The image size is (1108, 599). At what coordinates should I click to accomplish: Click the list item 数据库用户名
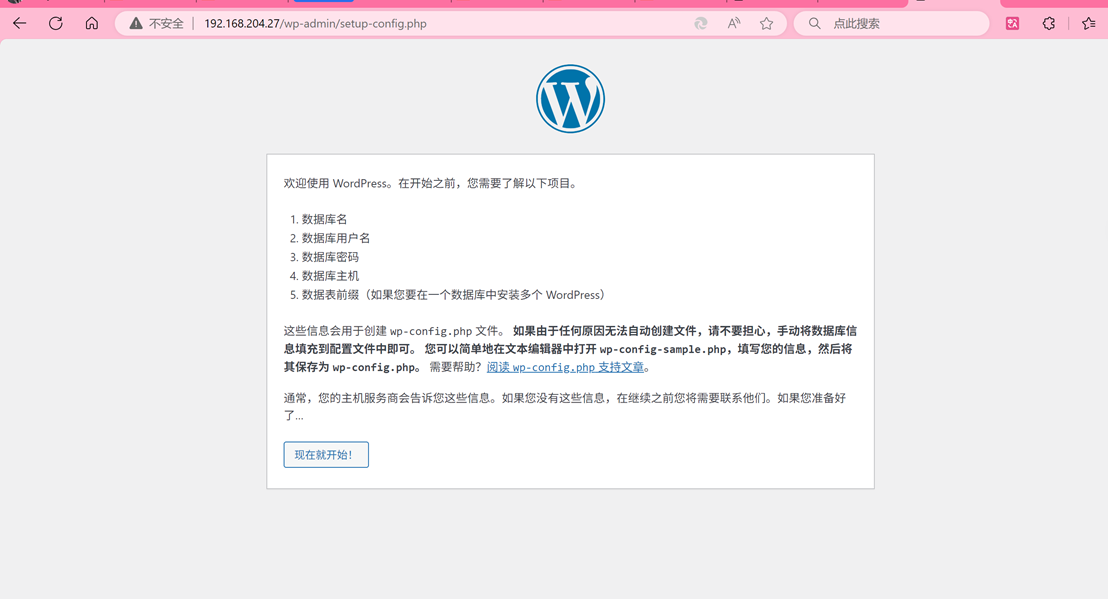(x=335, y=238)
